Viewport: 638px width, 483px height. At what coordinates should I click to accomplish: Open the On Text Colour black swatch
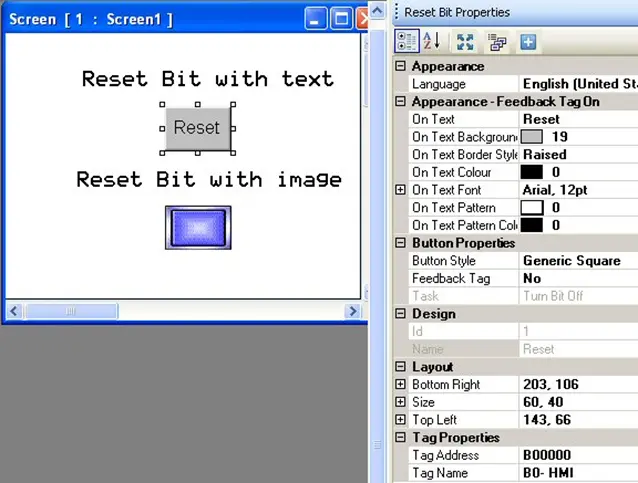point(531,172)
